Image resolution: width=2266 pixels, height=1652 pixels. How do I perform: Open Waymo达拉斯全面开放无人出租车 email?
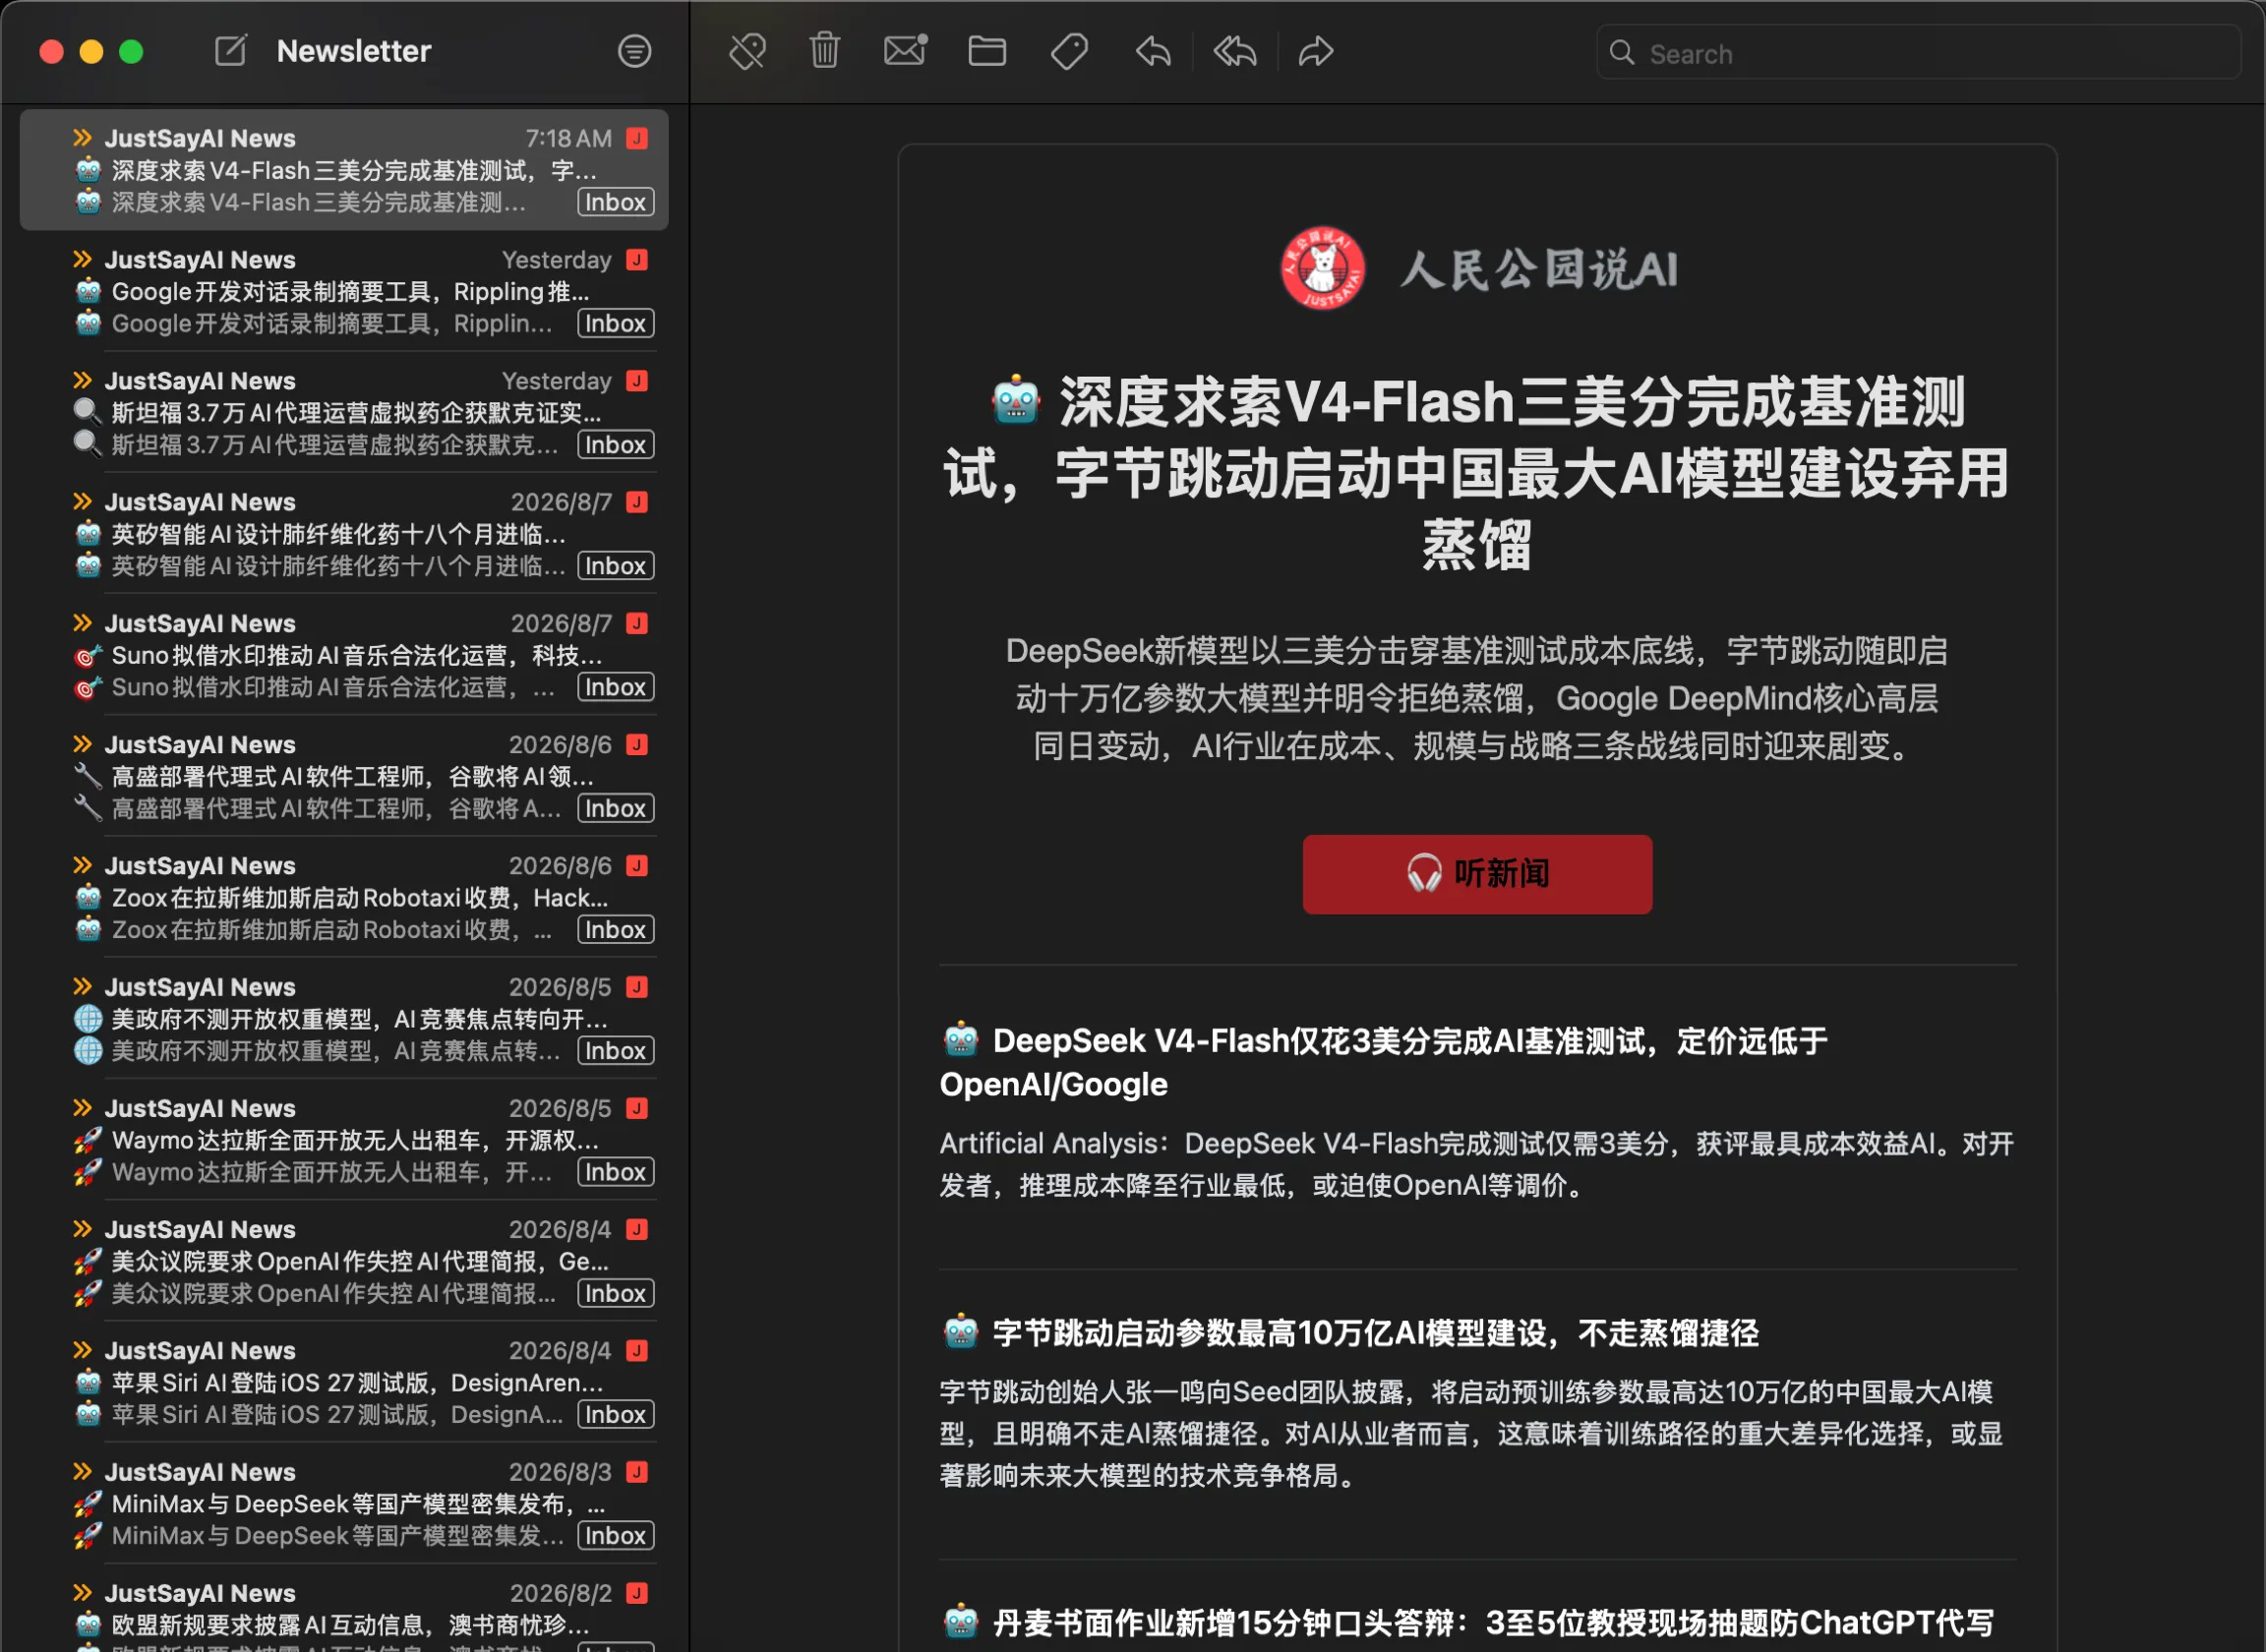tap(344, 1140)
